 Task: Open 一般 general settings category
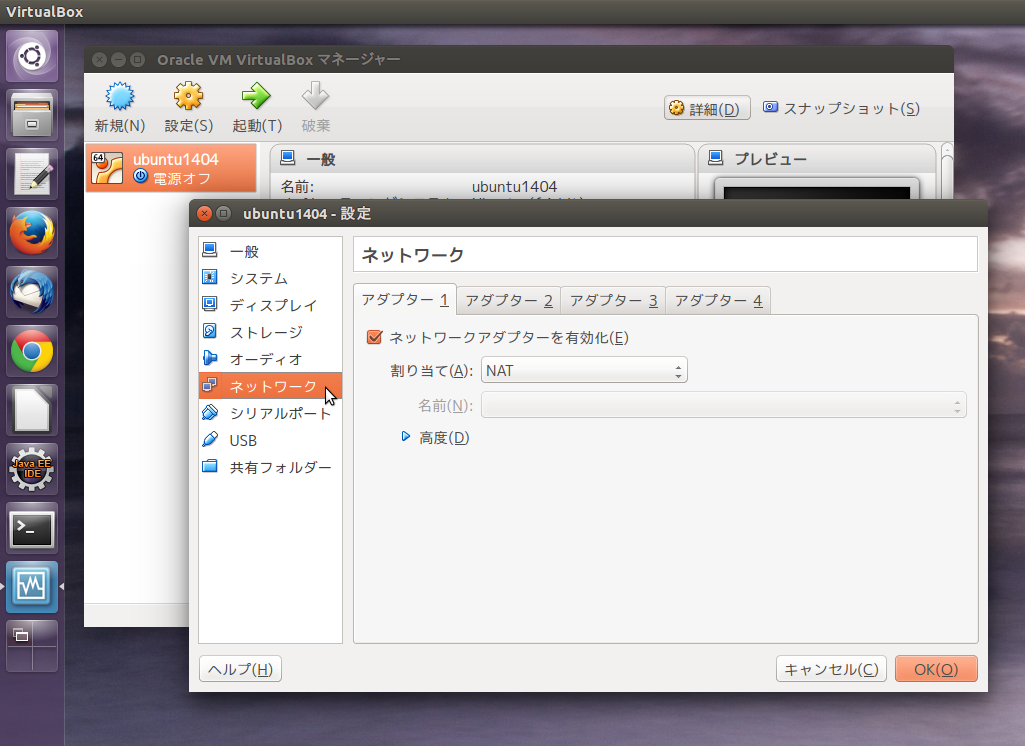click(270, 251)
